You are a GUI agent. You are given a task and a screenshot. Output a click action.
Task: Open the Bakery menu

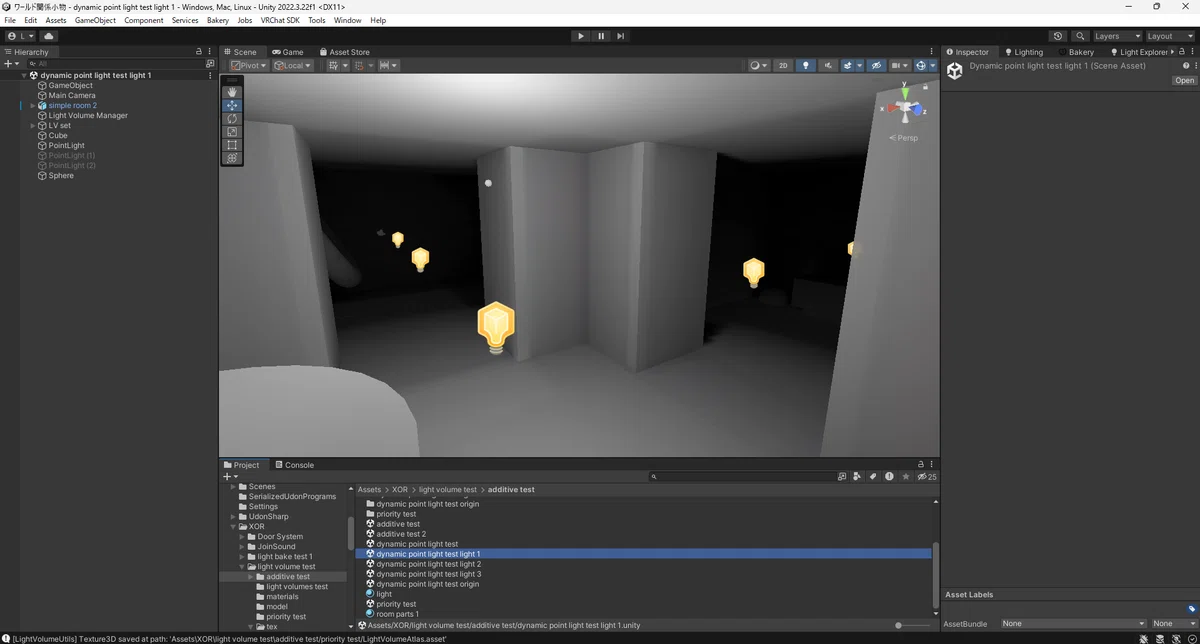(x=218, y=20)
